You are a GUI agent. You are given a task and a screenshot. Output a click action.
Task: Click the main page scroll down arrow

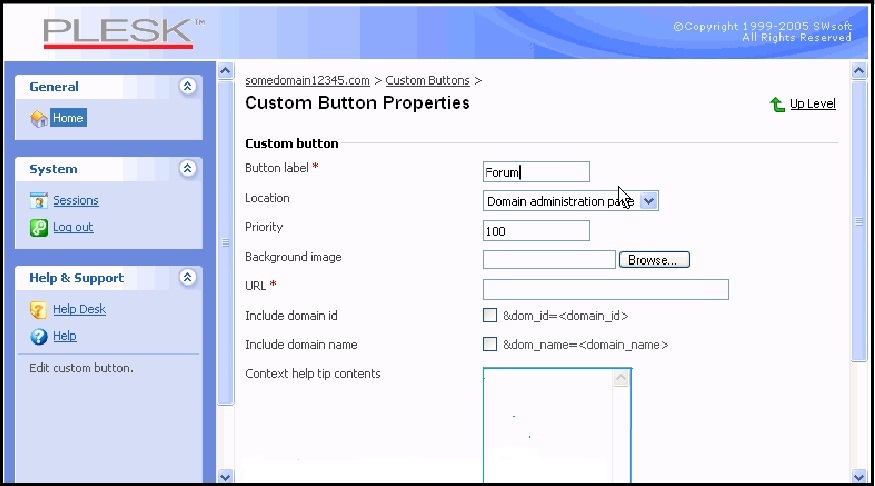(x=859, y=477)
